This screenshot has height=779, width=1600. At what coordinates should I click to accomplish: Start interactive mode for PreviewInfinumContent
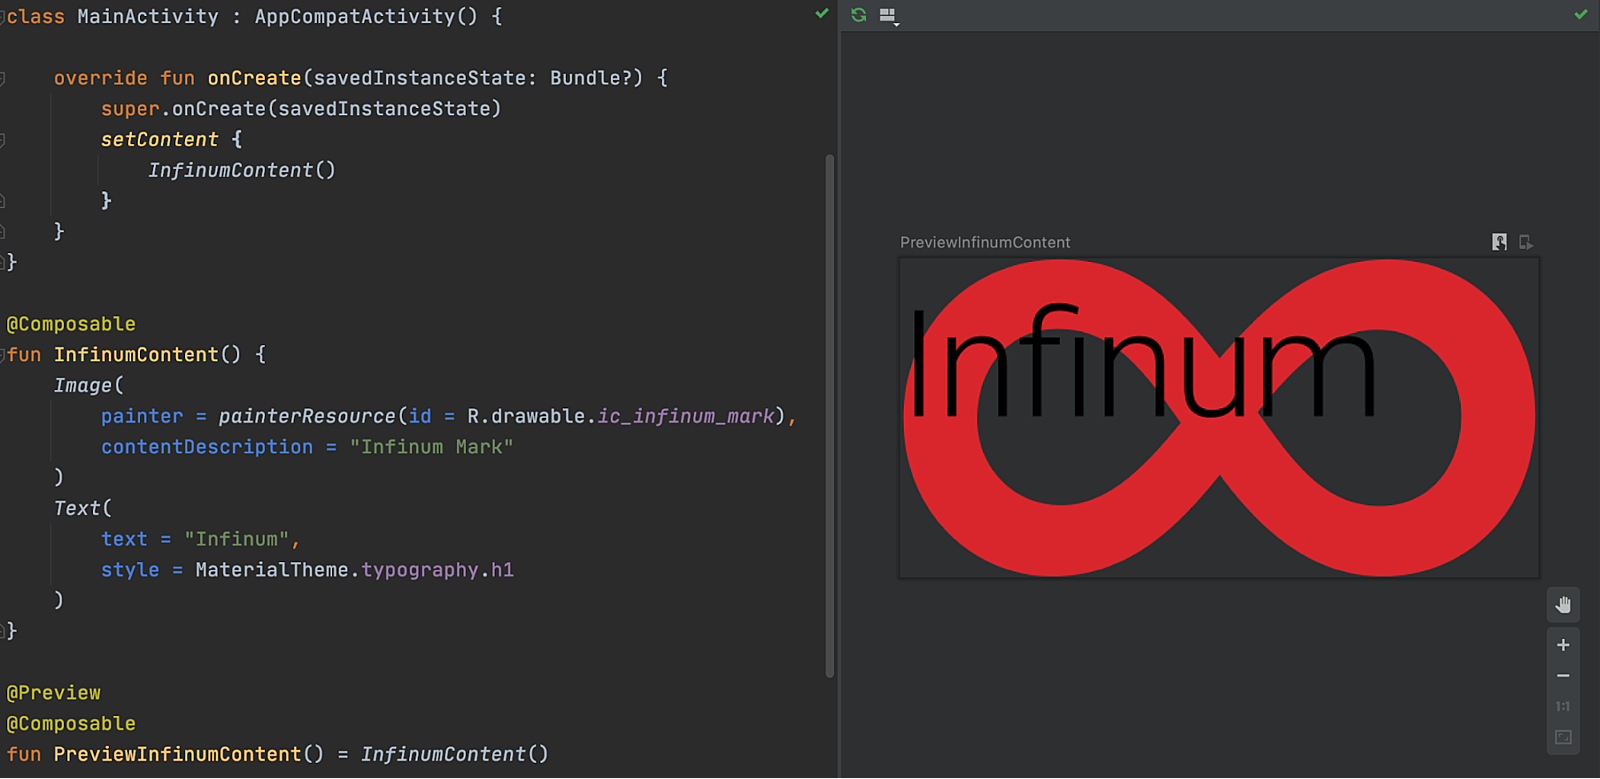click(1499, 242)
